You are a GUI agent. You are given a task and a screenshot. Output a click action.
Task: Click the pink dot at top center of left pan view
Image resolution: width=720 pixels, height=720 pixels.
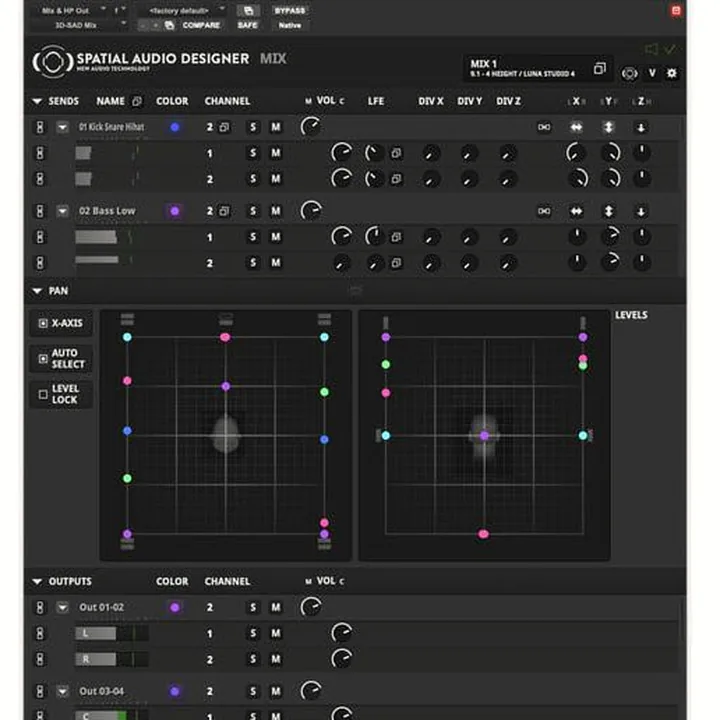(225, 338)
